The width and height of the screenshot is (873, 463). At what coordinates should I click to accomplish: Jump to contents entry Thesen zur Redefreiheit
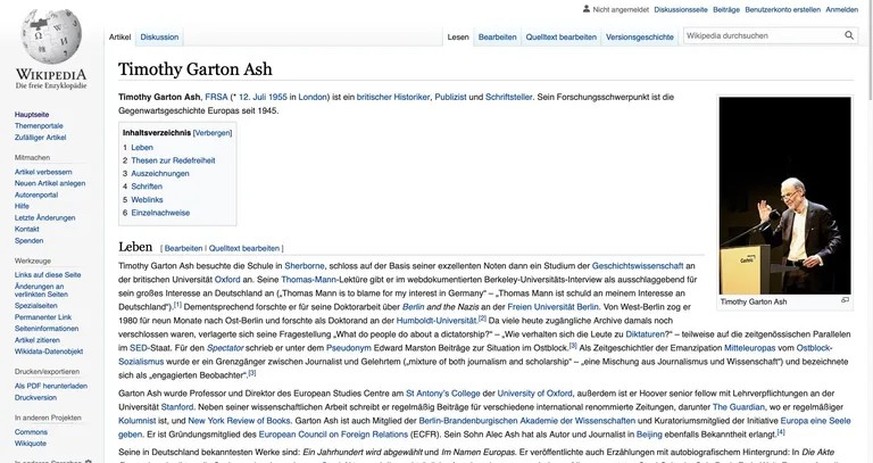pyautogui.click(x=169, y=160)
